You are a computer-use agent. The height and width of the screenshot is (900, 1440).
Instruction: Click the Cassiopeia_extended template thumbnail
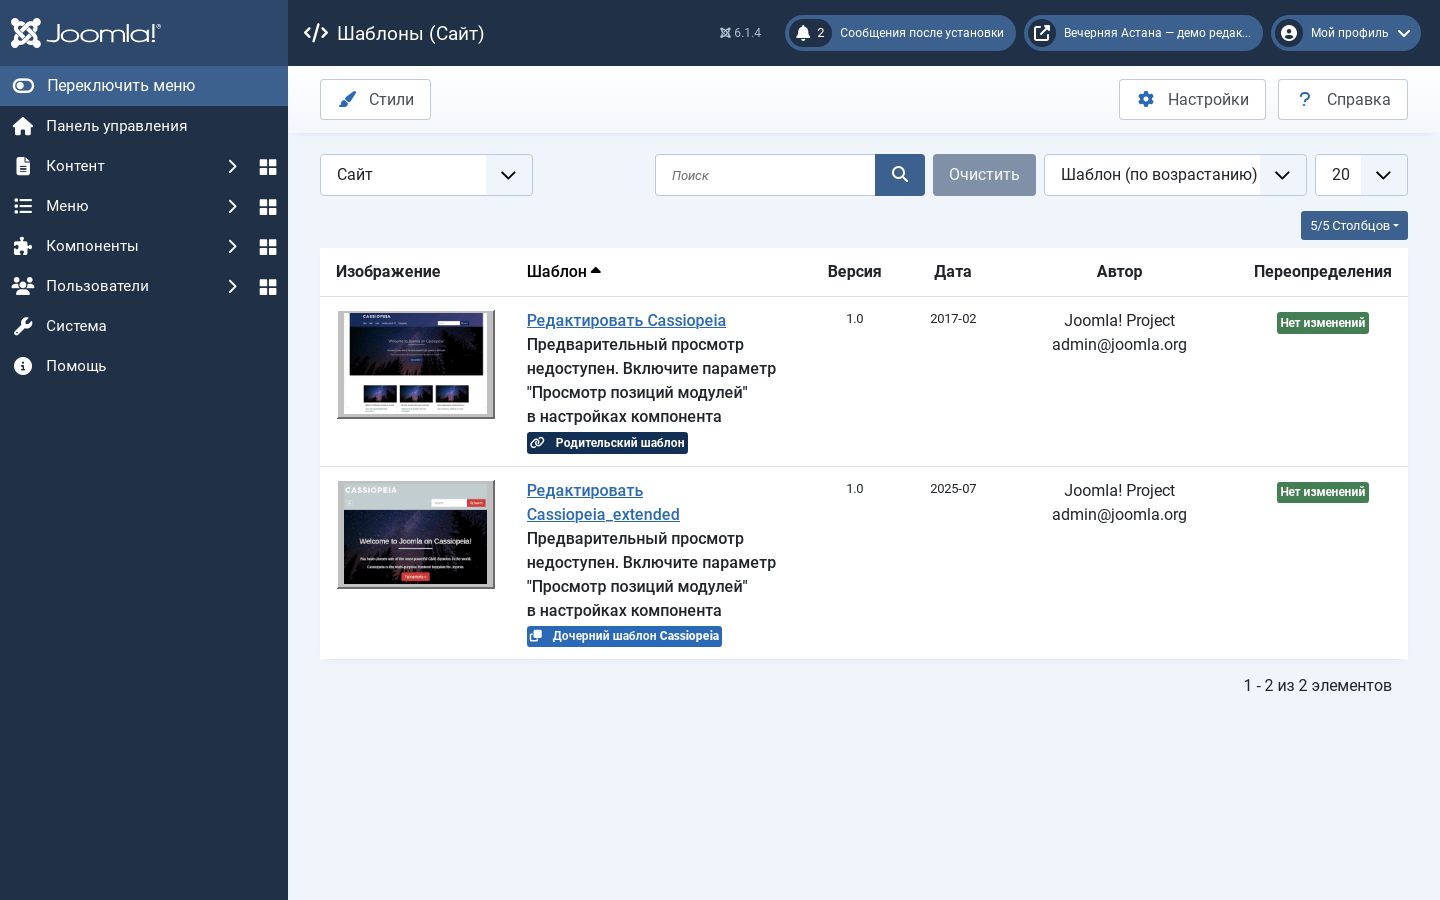(416, 534)
